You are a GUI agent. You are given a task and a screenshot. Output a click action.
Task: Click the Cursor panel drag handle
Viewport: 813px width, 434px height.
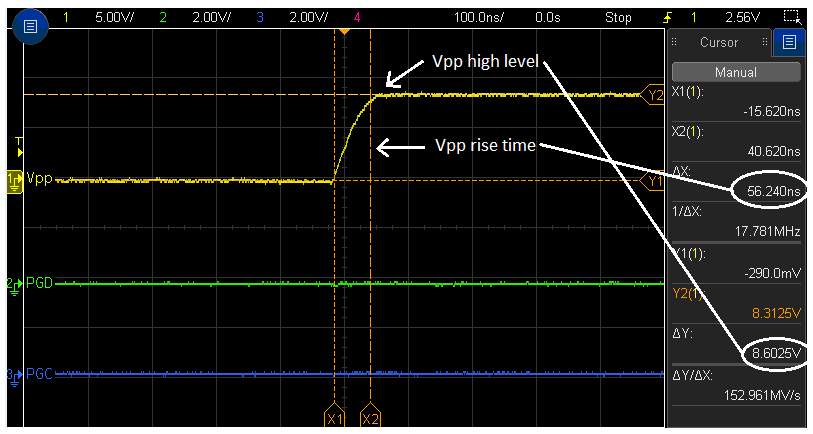pyautogui.click(x=675, y=42)
